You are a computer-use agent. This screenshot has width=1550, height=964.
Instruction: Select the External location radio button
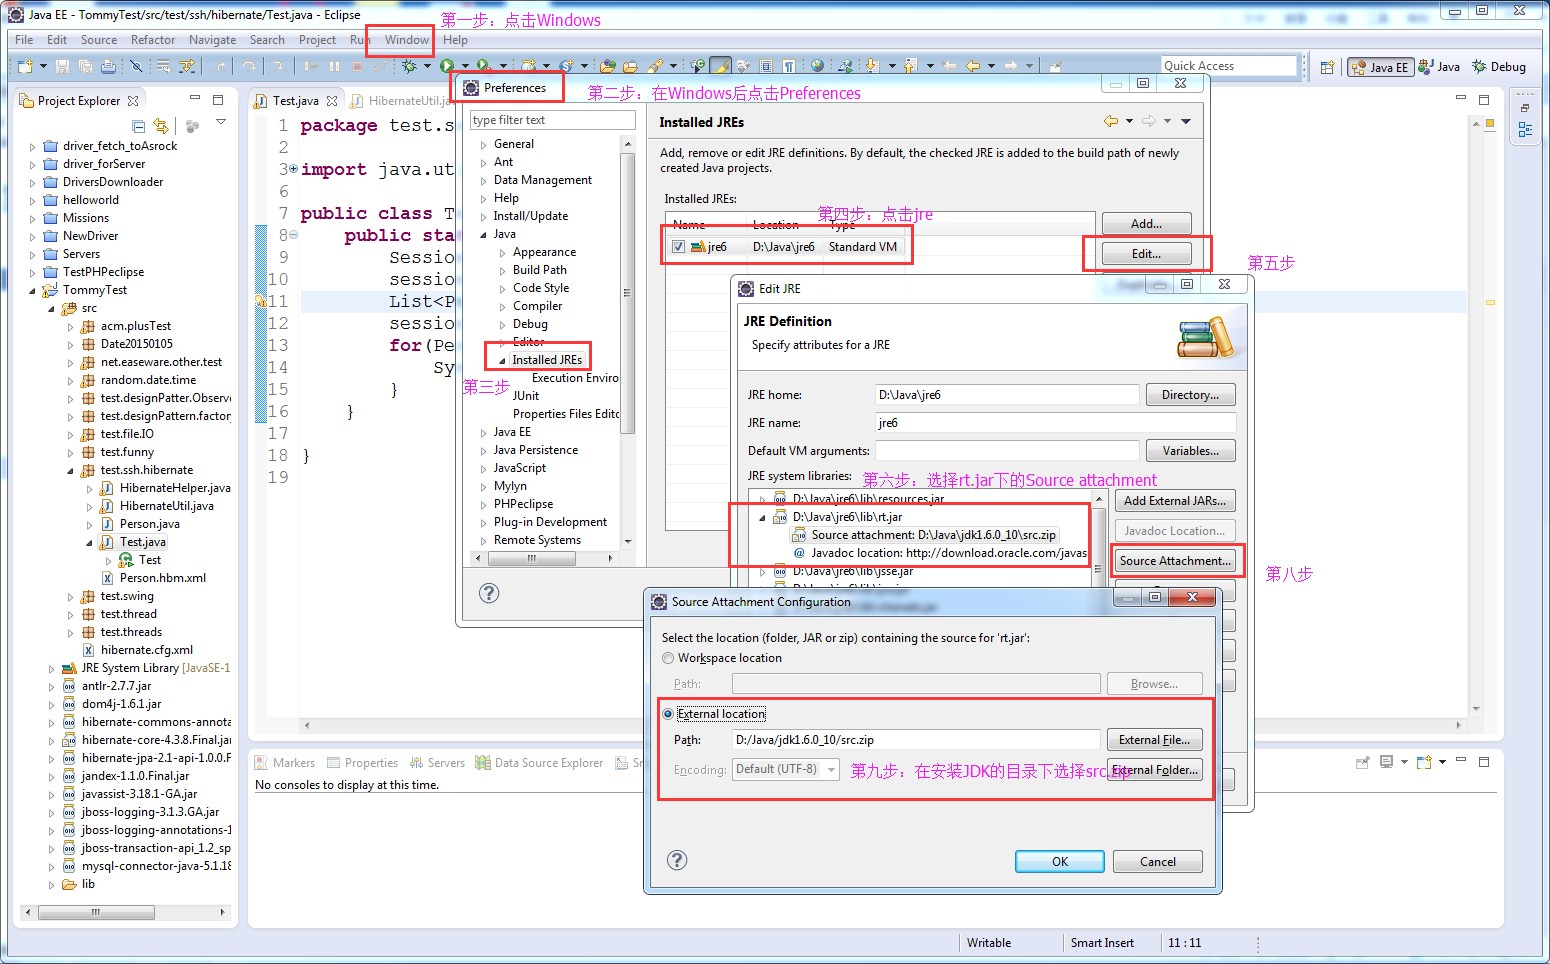point(668,714)
